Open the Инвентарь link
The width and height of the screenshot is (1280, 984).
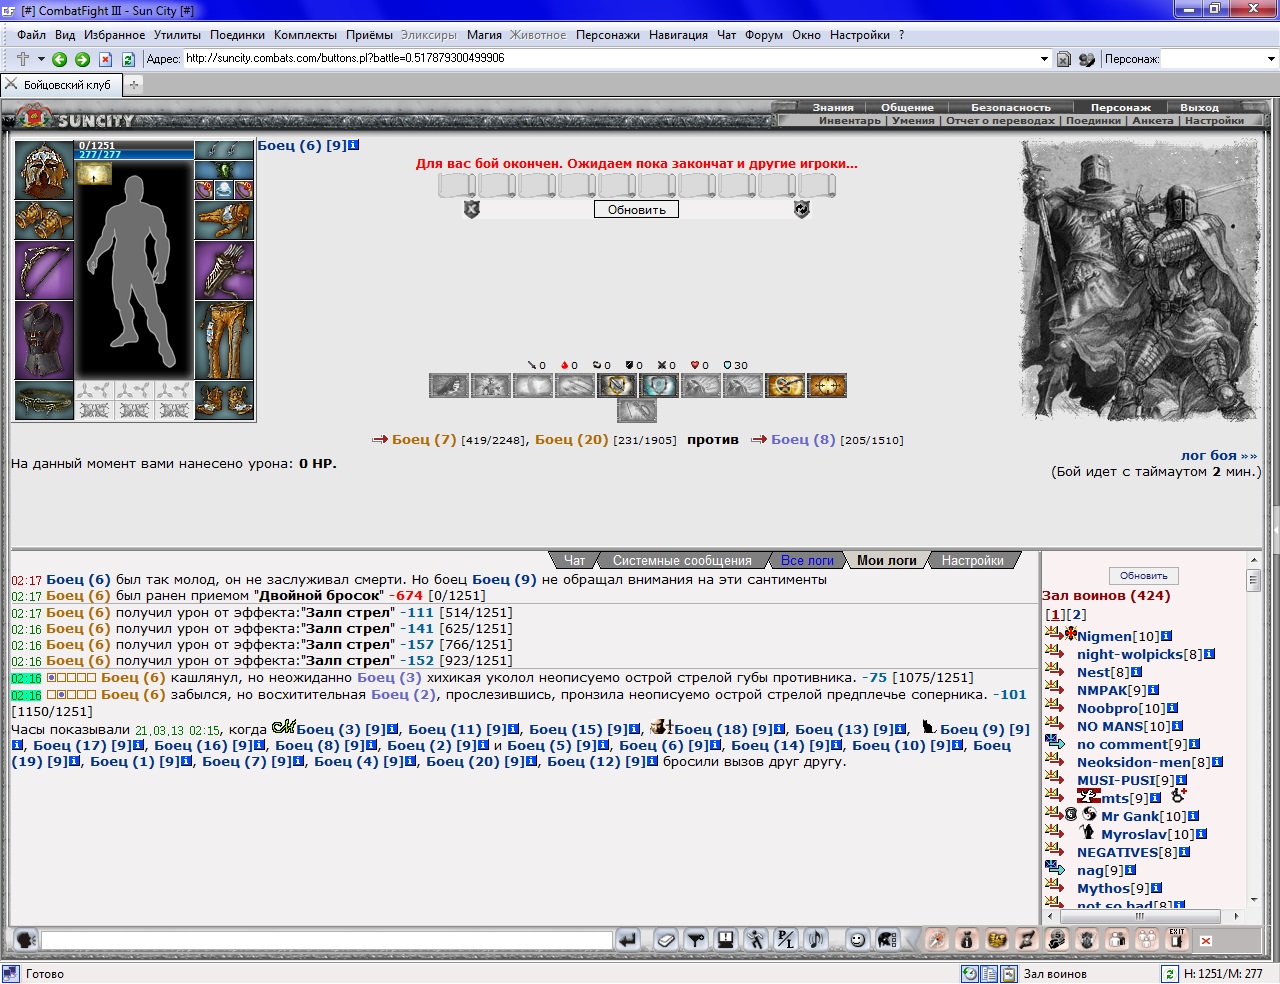click(x=850, y=120)
